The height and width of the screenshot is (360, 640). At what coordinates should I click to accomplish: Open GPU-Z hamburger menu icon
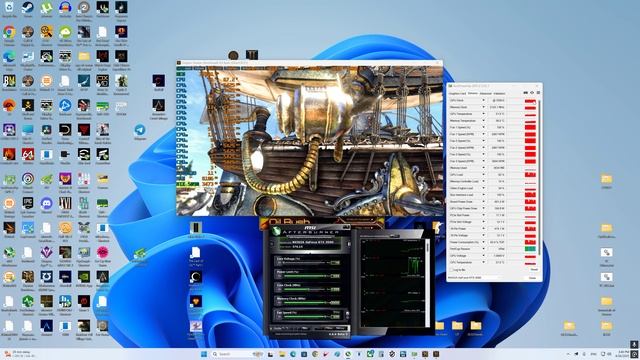pos(538,93)
